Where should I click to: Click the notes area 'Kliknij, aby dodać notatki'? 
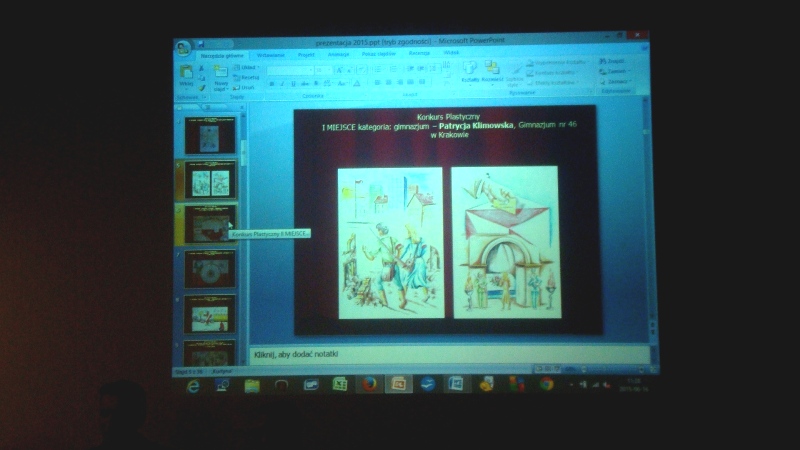click(x=449, y=354)
